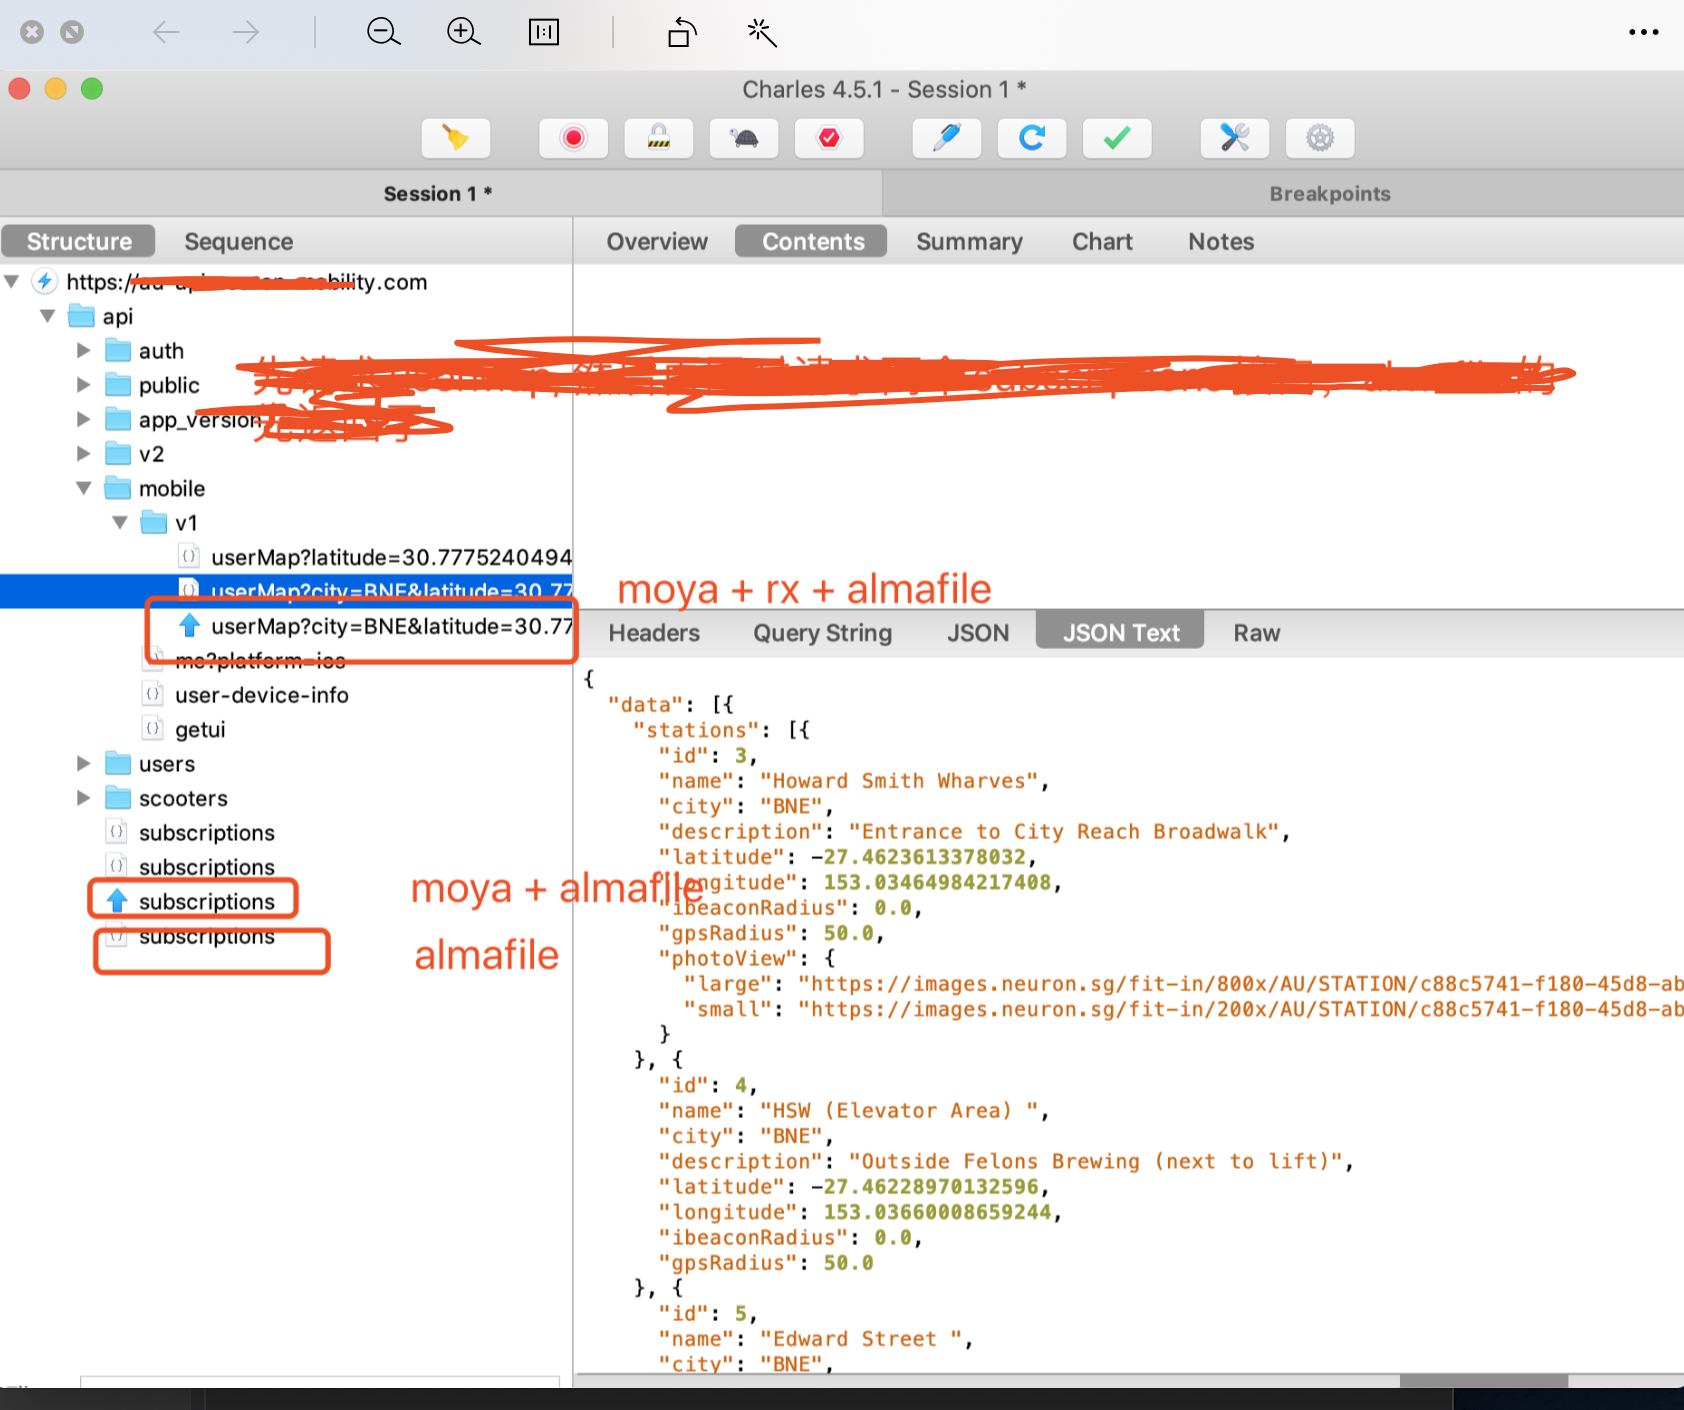Viewport: 1684px width, 1410px height.
Task: Clear the current session with the broom icon
Action: [x=455, y=139]
